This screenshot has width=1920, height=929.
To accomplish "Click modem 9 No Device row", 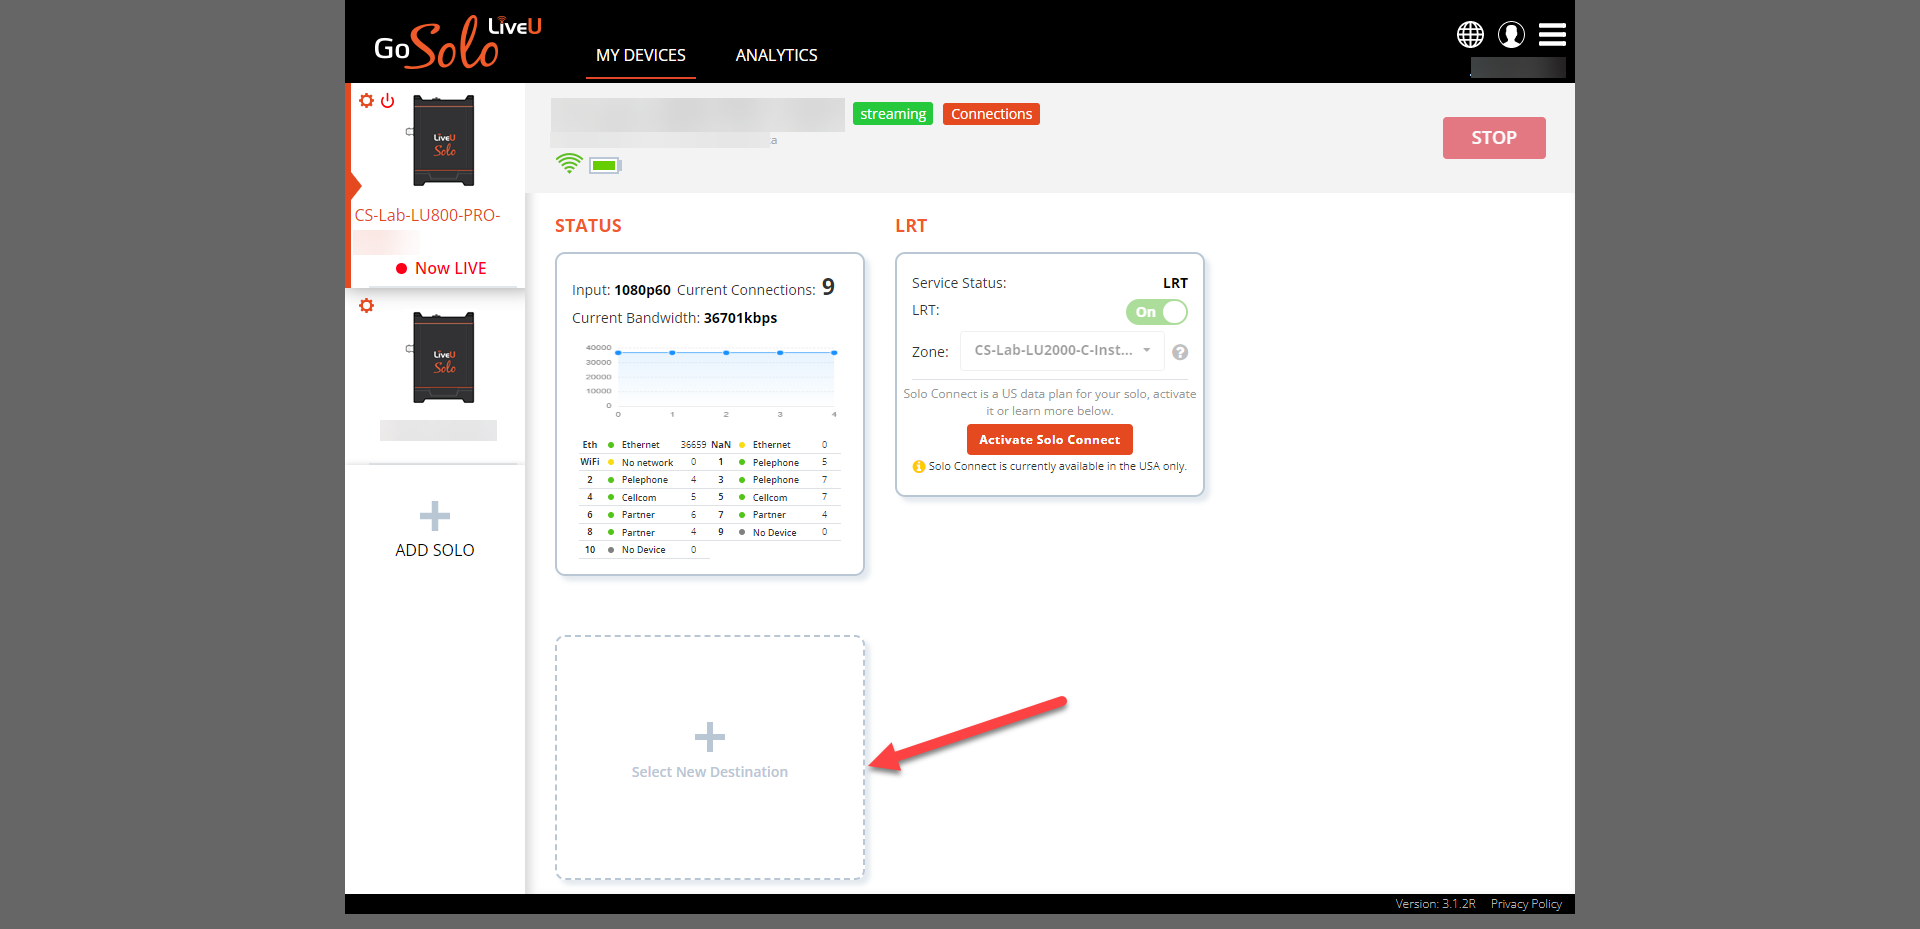I will point(775,532).
